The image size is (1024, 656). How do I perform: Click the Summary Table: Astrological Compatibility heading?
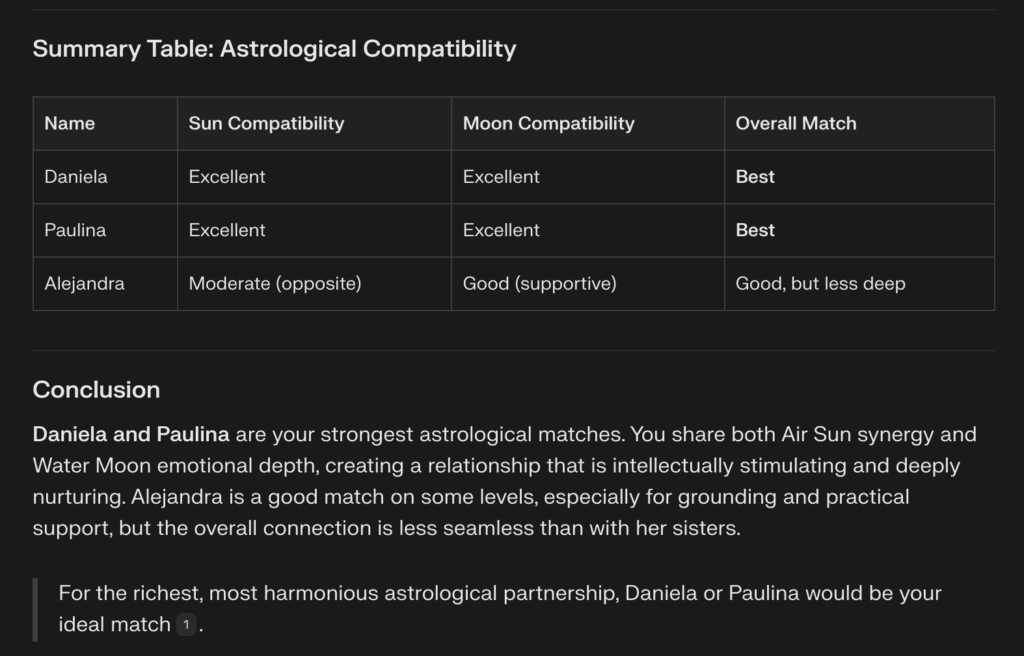pos(274,49)
